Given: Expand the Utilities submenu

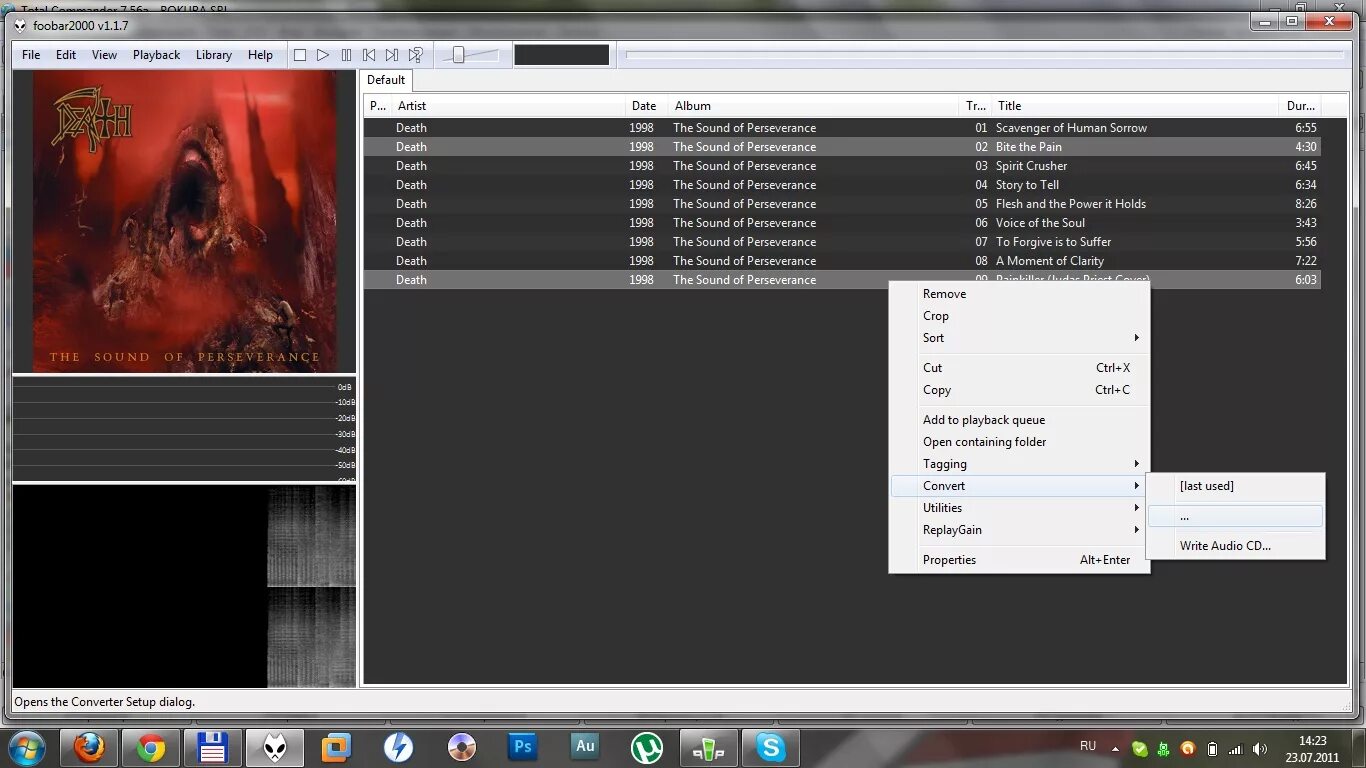Looking at the screenshot, I should pyautogui.click(x=1019, y=508).
